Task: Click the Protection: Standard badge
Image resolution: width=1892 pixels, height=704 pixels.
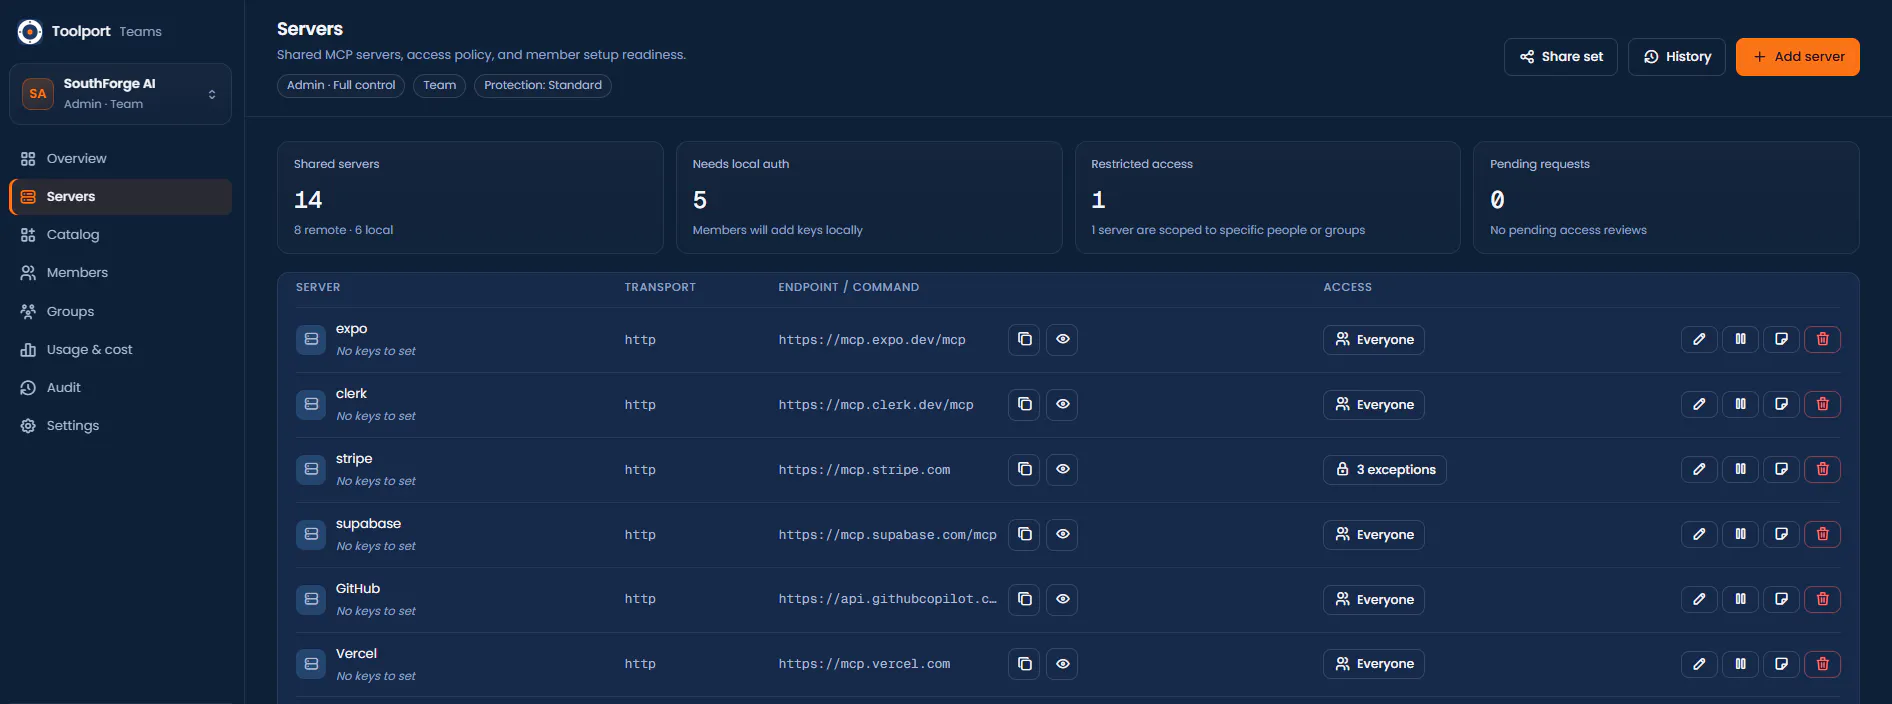Action: point(543,86)
